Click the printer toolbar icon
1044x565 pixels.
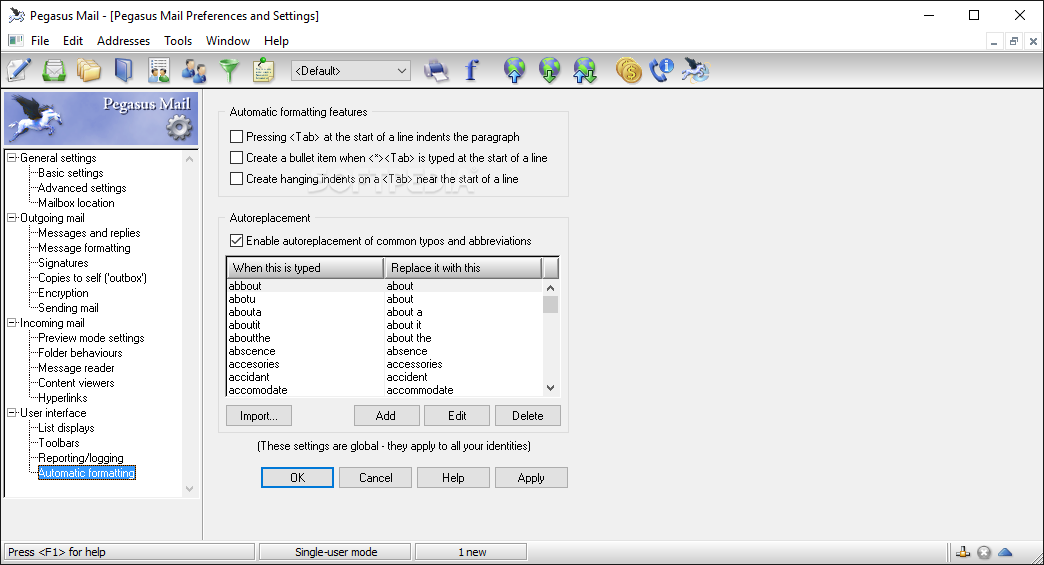coord(436,70)
